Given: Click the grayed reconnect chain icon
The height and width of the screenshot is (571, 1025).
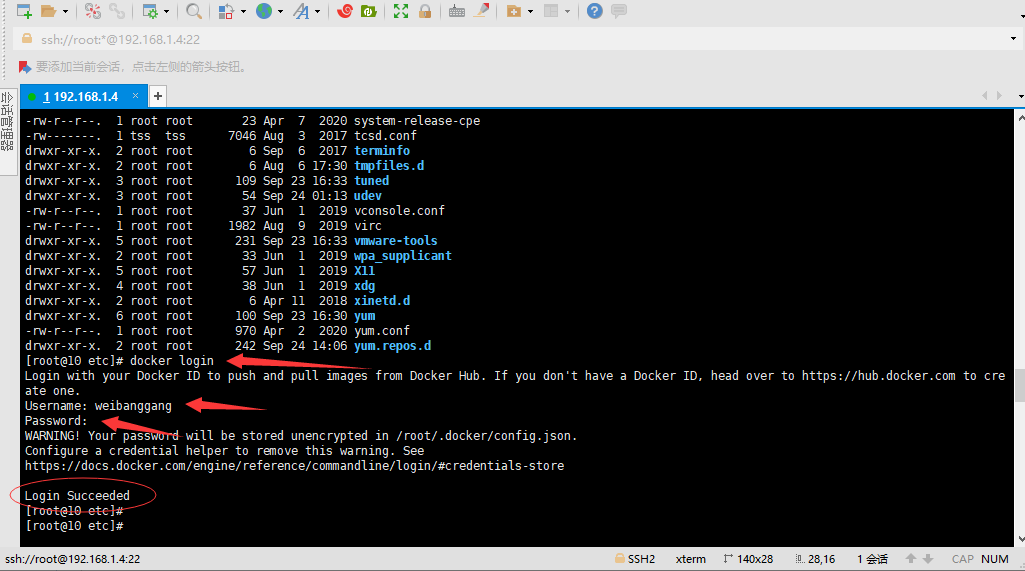Looking at the screenshot, I should click(117, 11).
